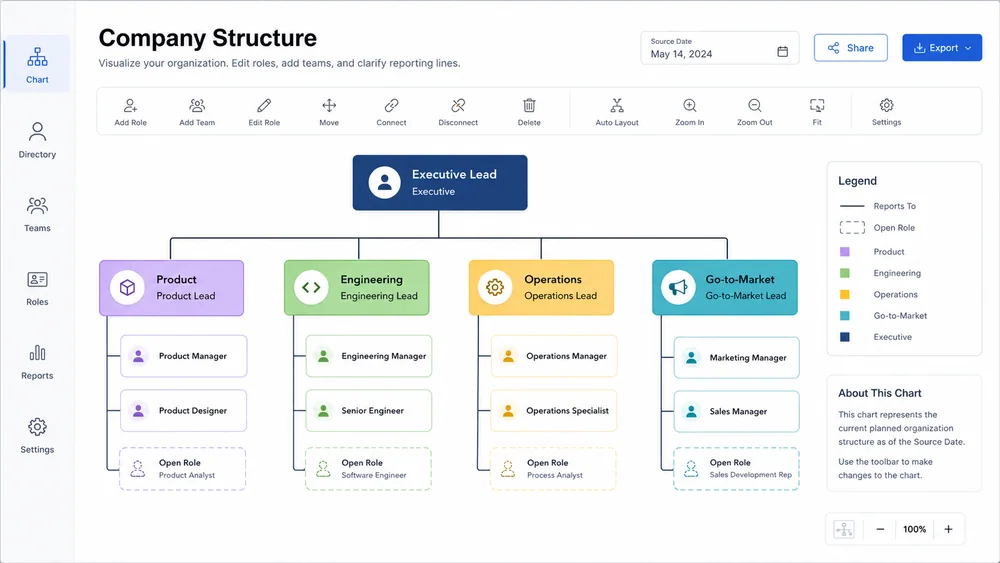
Task: Click the Add Team tool
Action: [x=197, y=112]
